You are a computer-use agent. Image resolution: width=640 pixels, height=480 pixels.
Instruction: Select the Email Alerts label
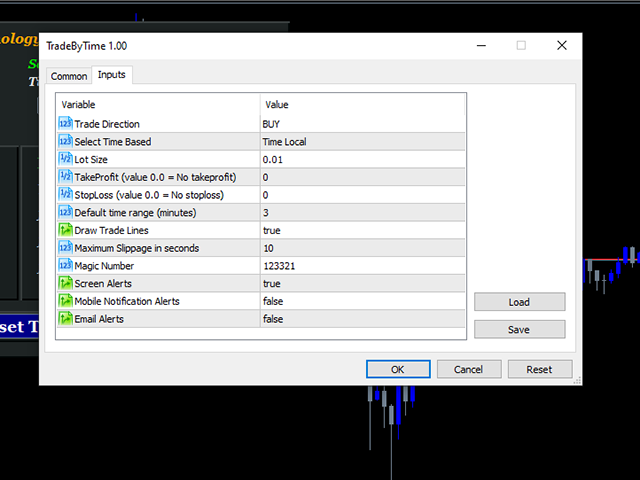click(99, 319)
